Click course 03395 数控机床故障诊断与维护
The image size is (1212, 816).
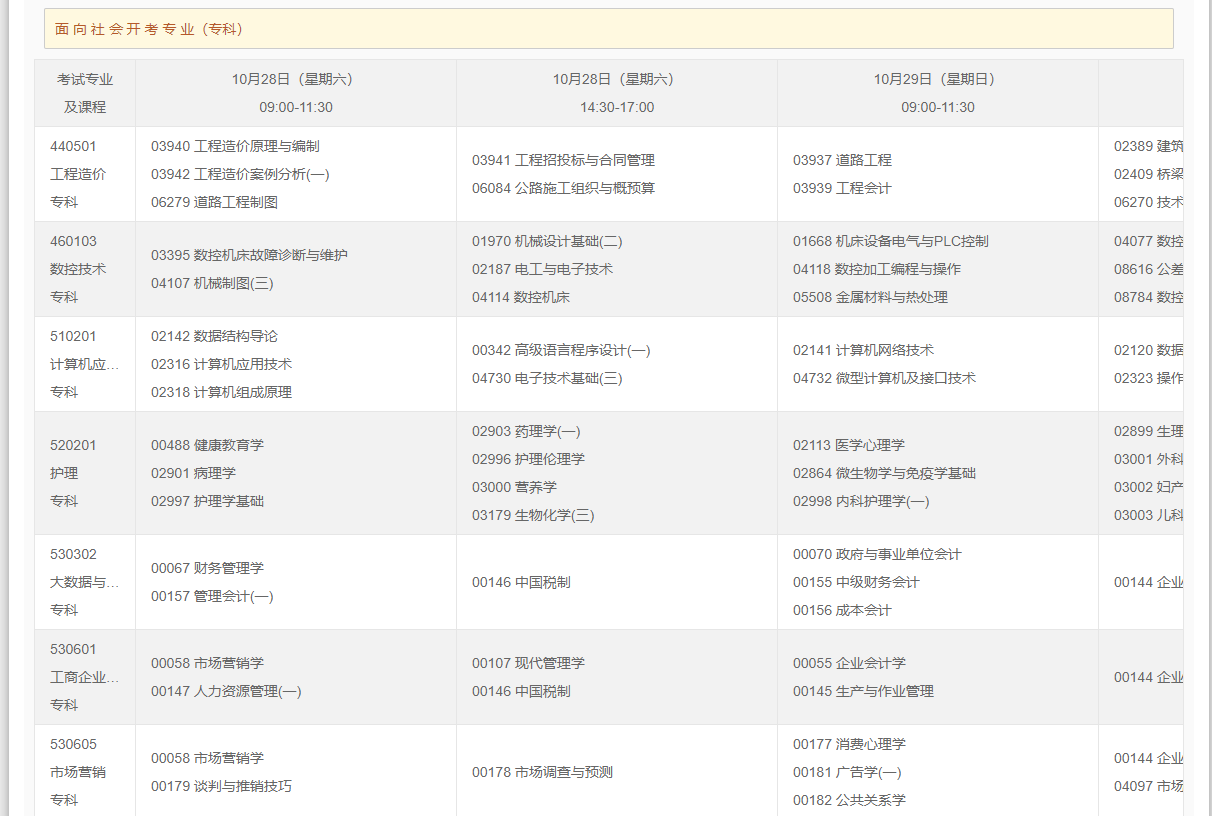point(249,255)
